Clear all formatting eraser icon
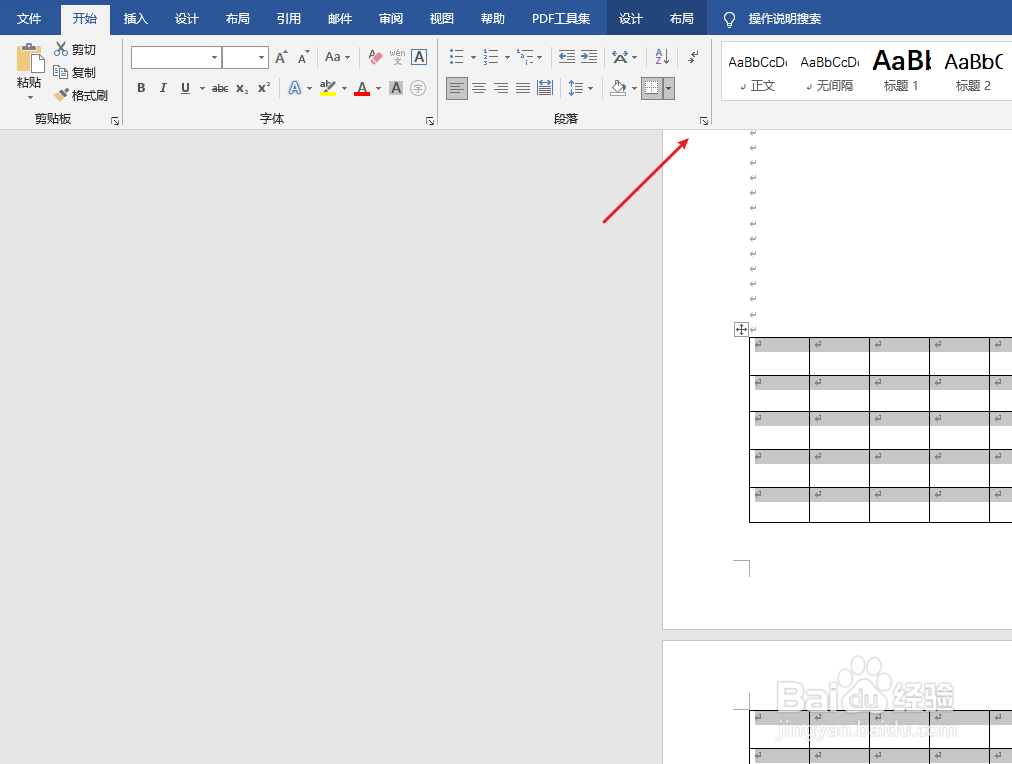This screenshot has width=1012, height=764. [x=375, y=57]
